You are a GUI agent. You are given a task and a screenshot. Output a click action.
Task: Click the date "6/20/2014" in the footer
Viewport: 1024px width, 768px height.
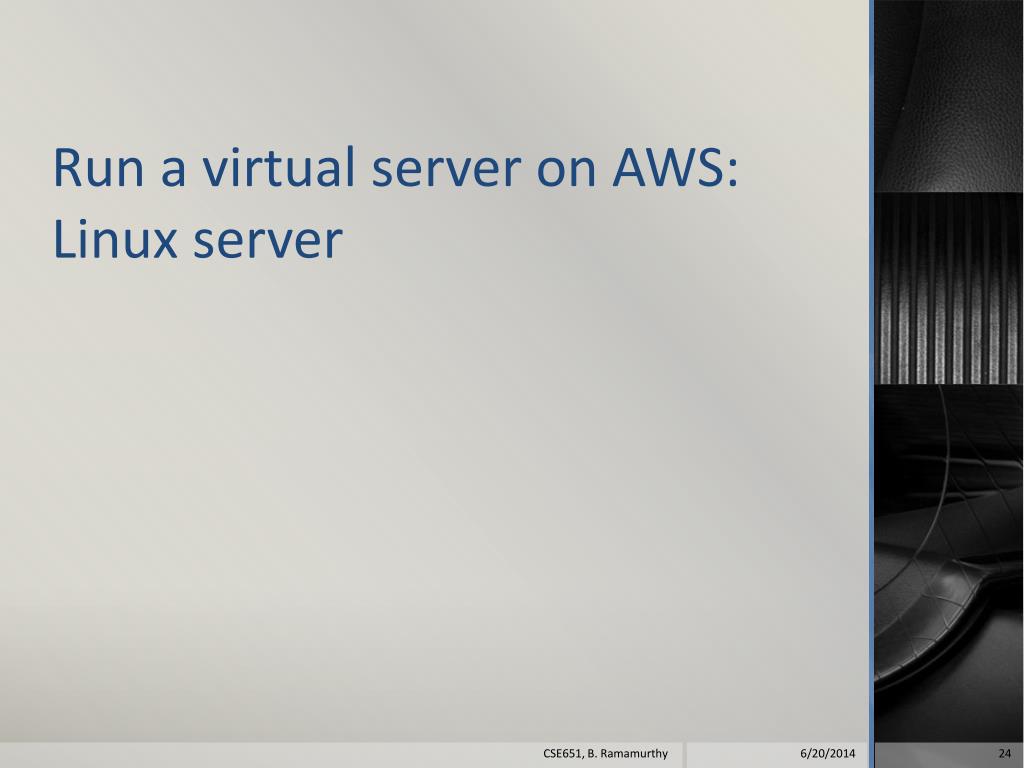(x=827, y=753)
